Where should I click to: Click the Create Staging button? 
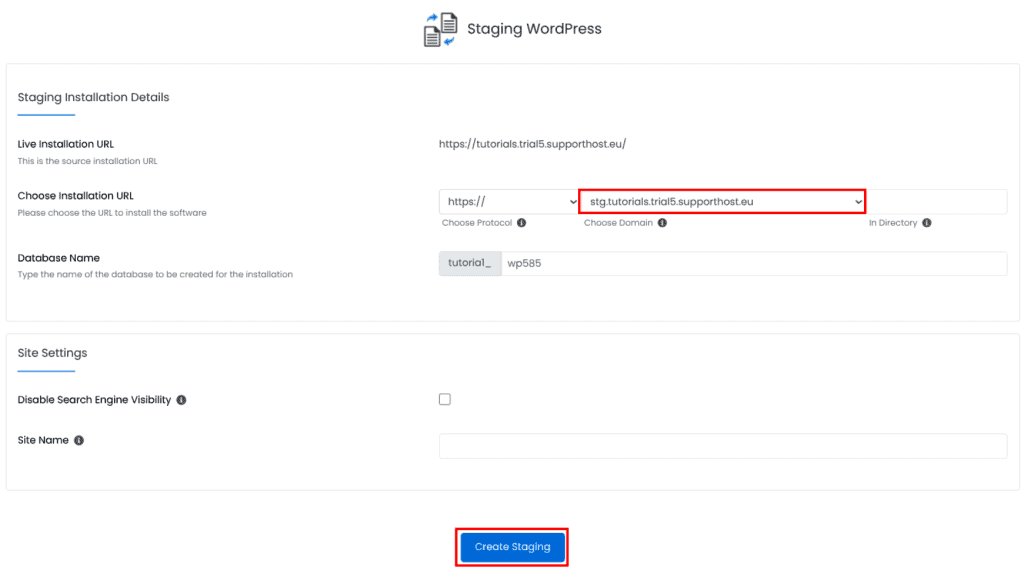513,547
